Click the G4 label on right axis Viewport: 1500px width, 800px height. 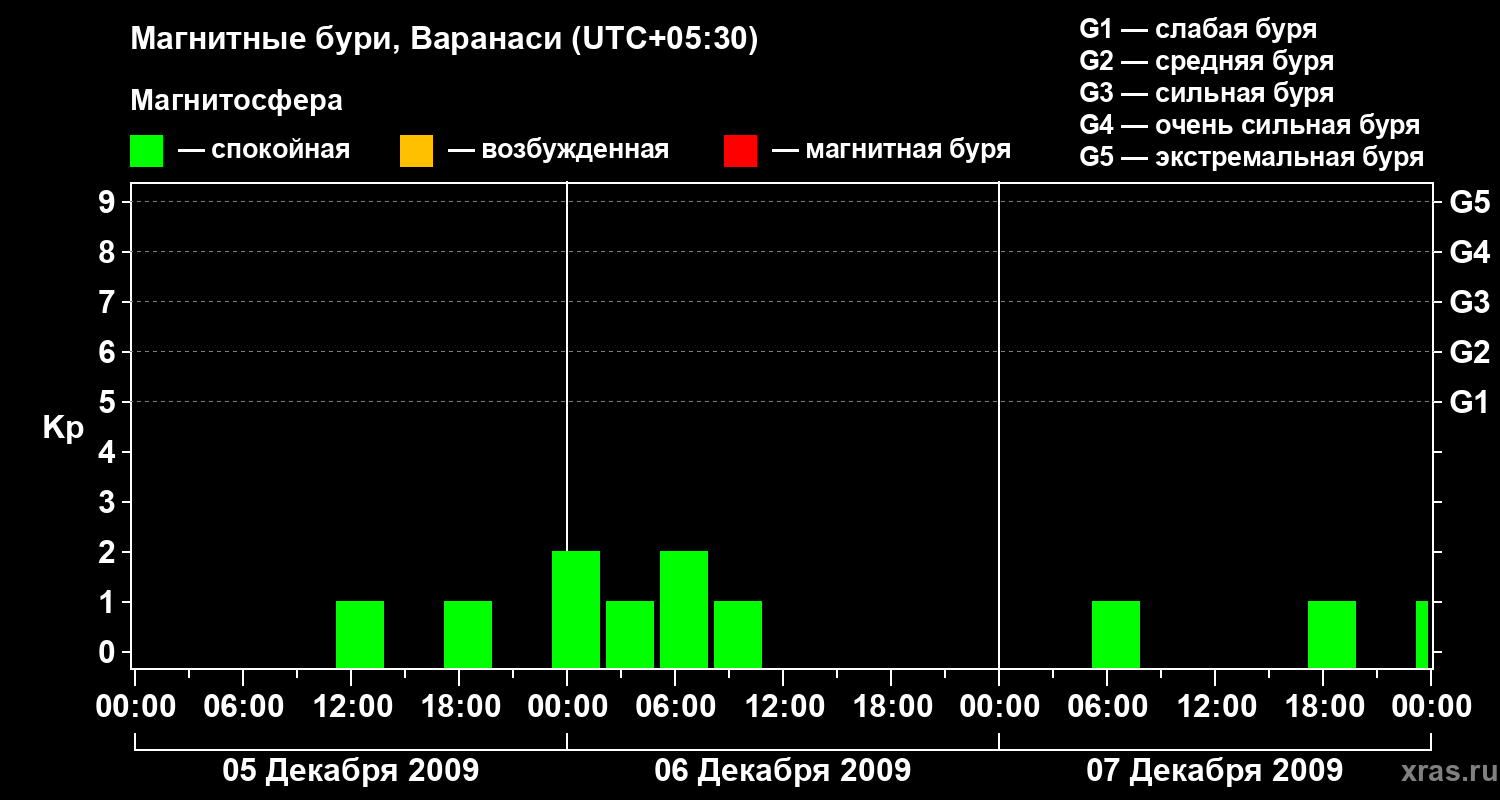click(x=1469, y=252)
